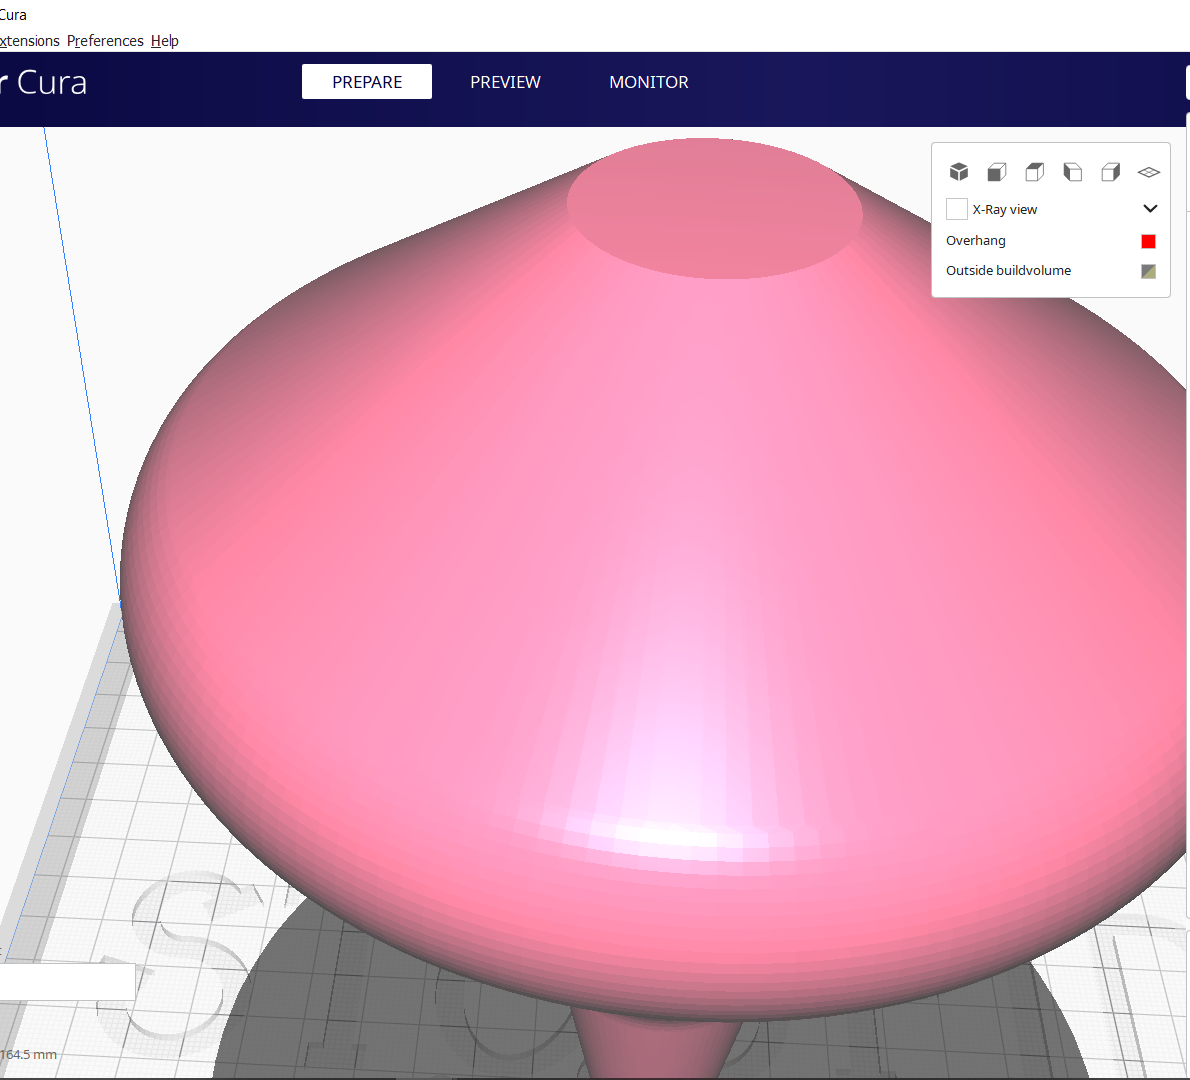Screen dimensions: 1190x1080
Task: Choose the Left side view cube icon
Action: tap(1072, 171)
